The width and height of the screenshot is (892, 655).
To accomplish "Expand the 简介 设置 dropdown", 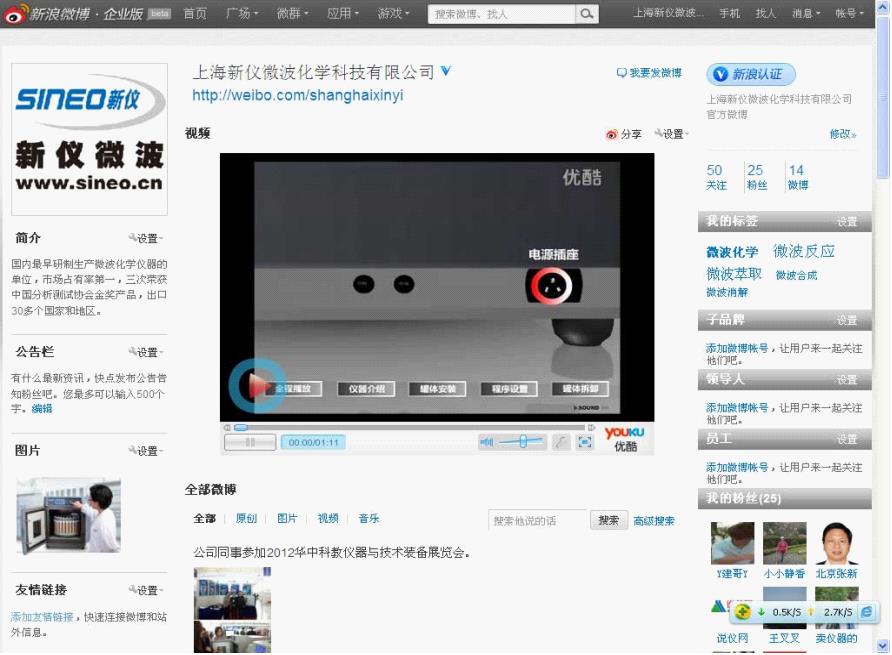I will pyautogui.click(x=146, y=239).
